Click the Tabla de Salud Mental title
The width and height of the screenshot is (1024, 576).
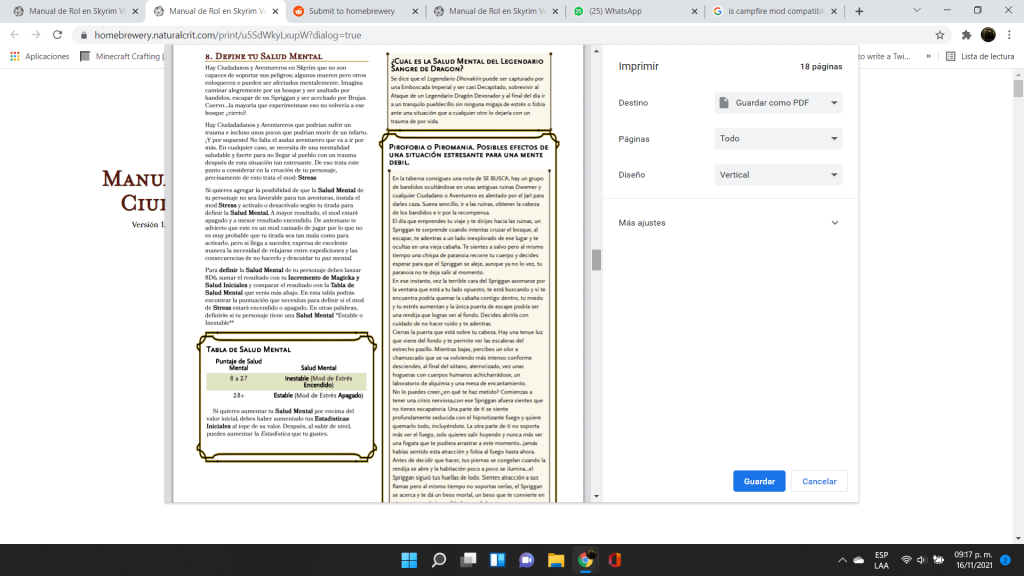pyautogui.click(x=248, y=349)
